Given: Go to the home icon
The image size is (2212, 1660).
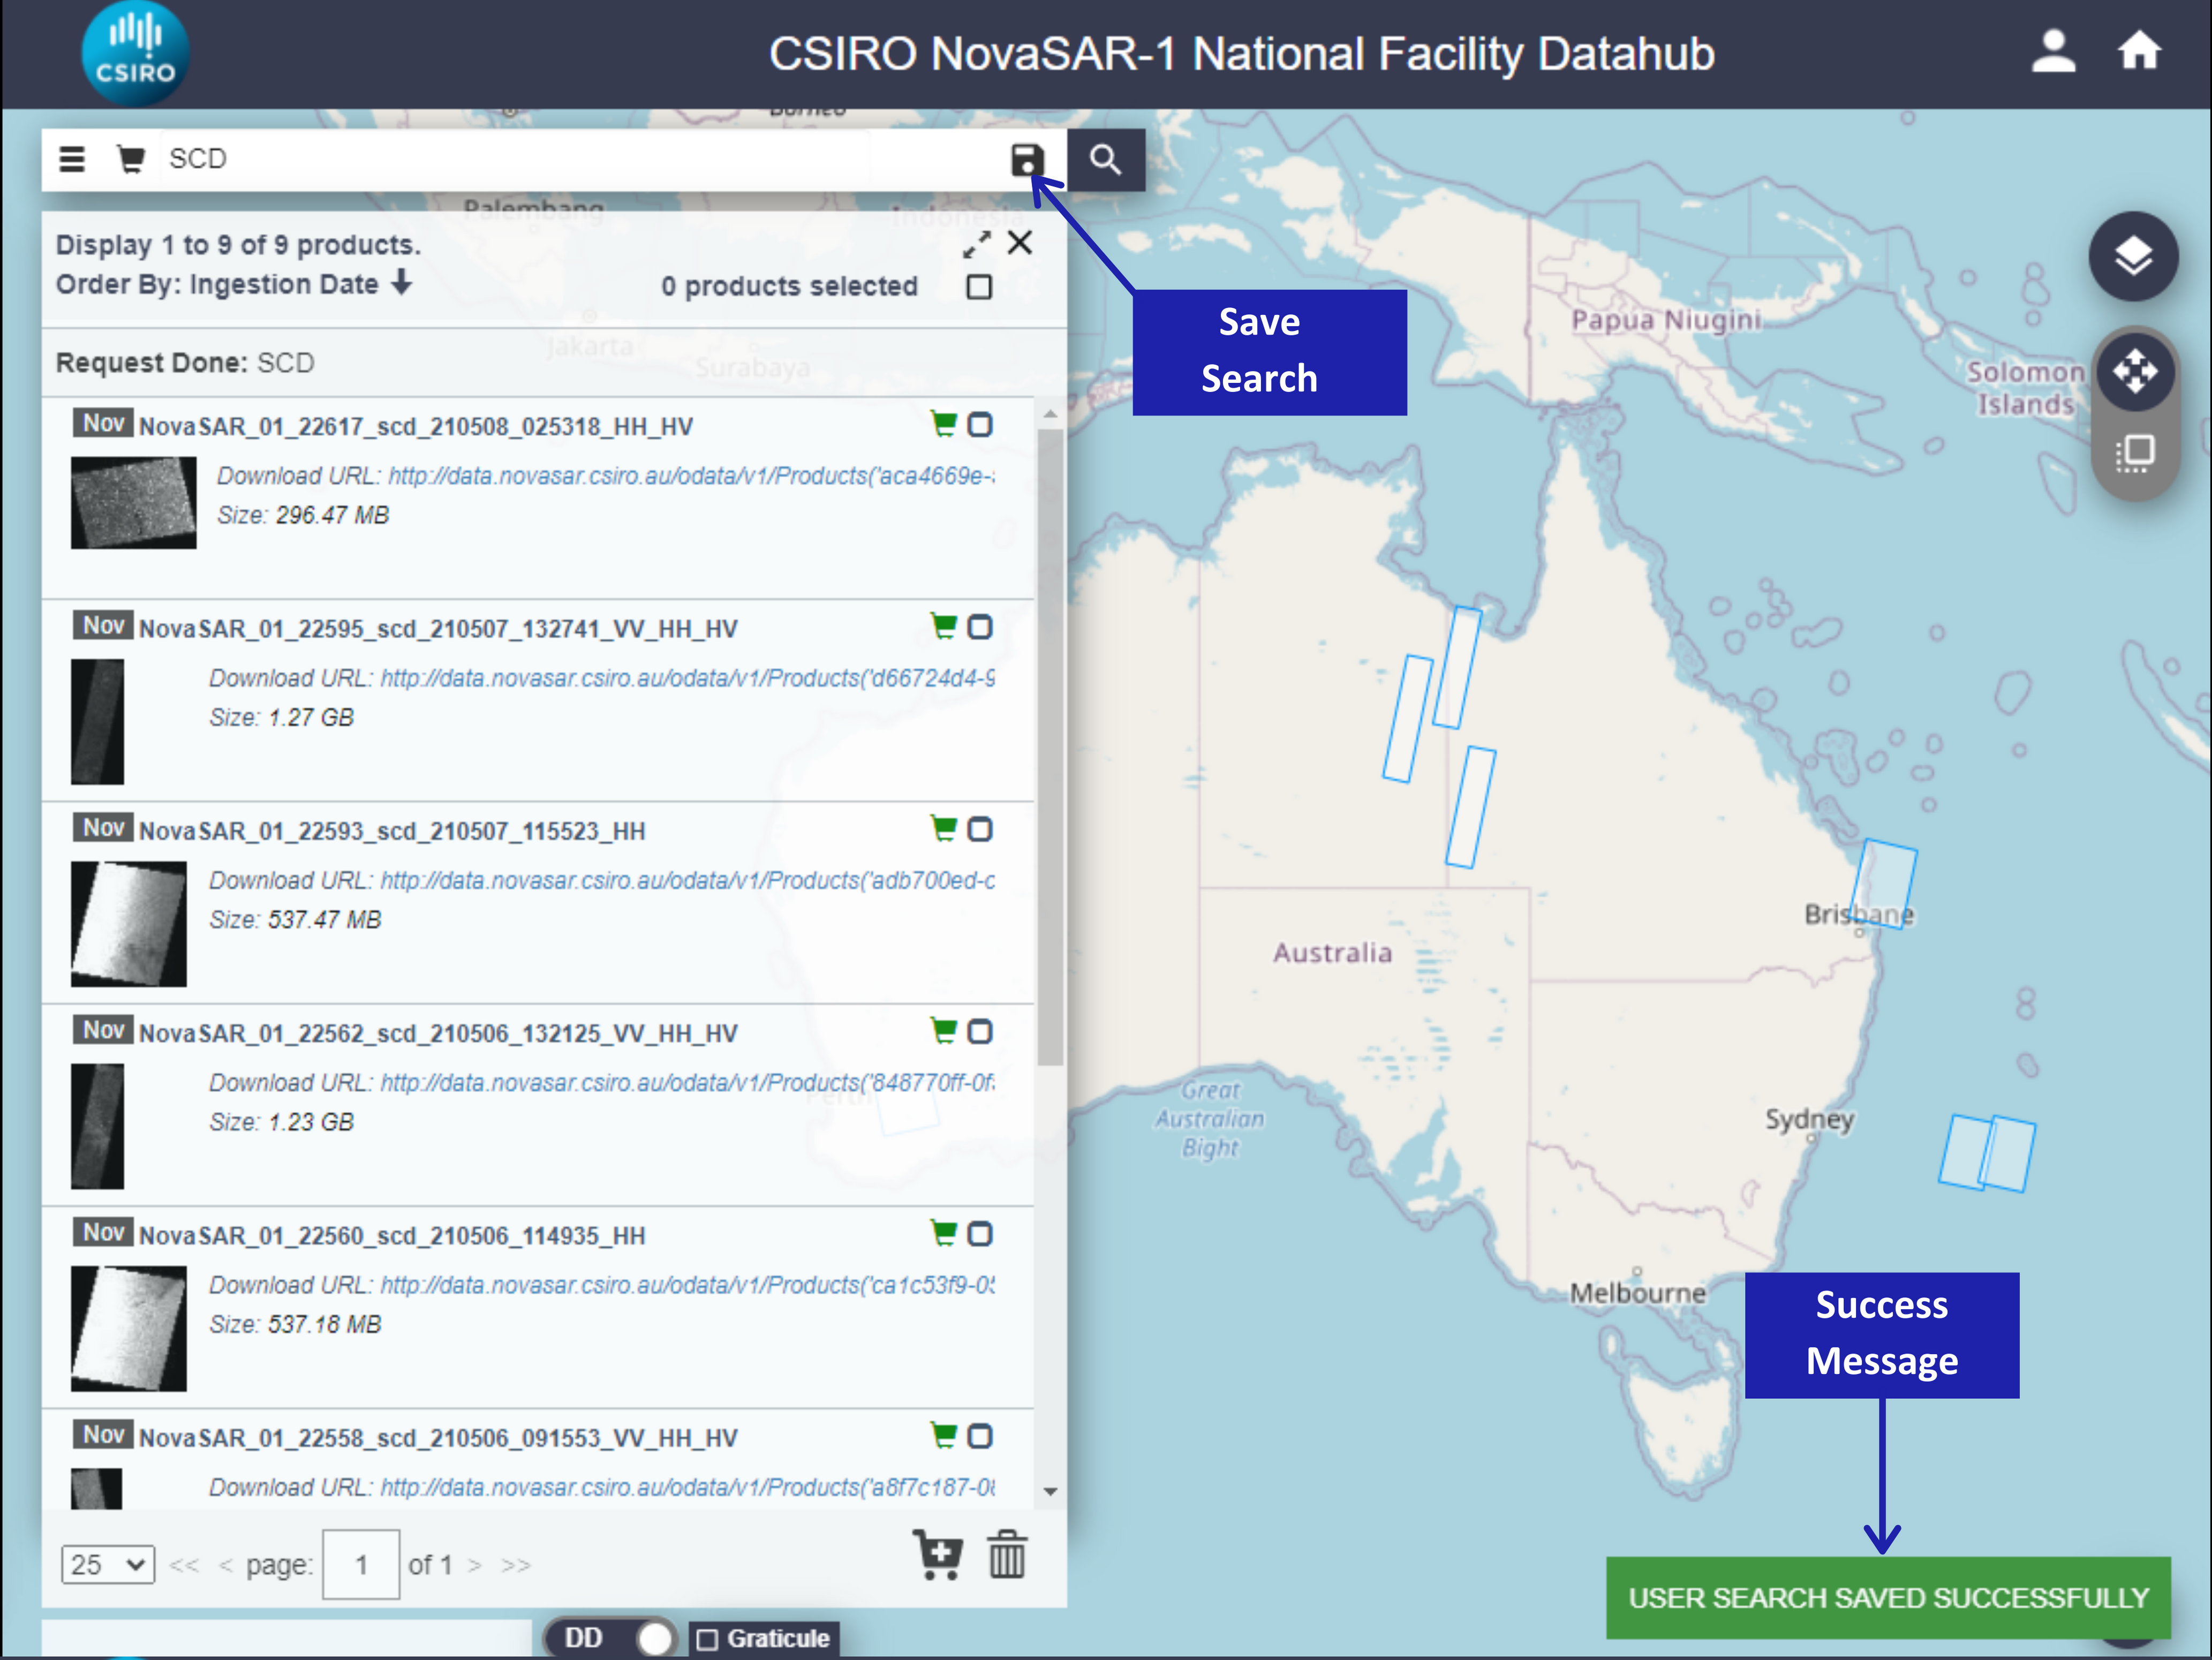Looking at the screenshot, I should 2139,50.
